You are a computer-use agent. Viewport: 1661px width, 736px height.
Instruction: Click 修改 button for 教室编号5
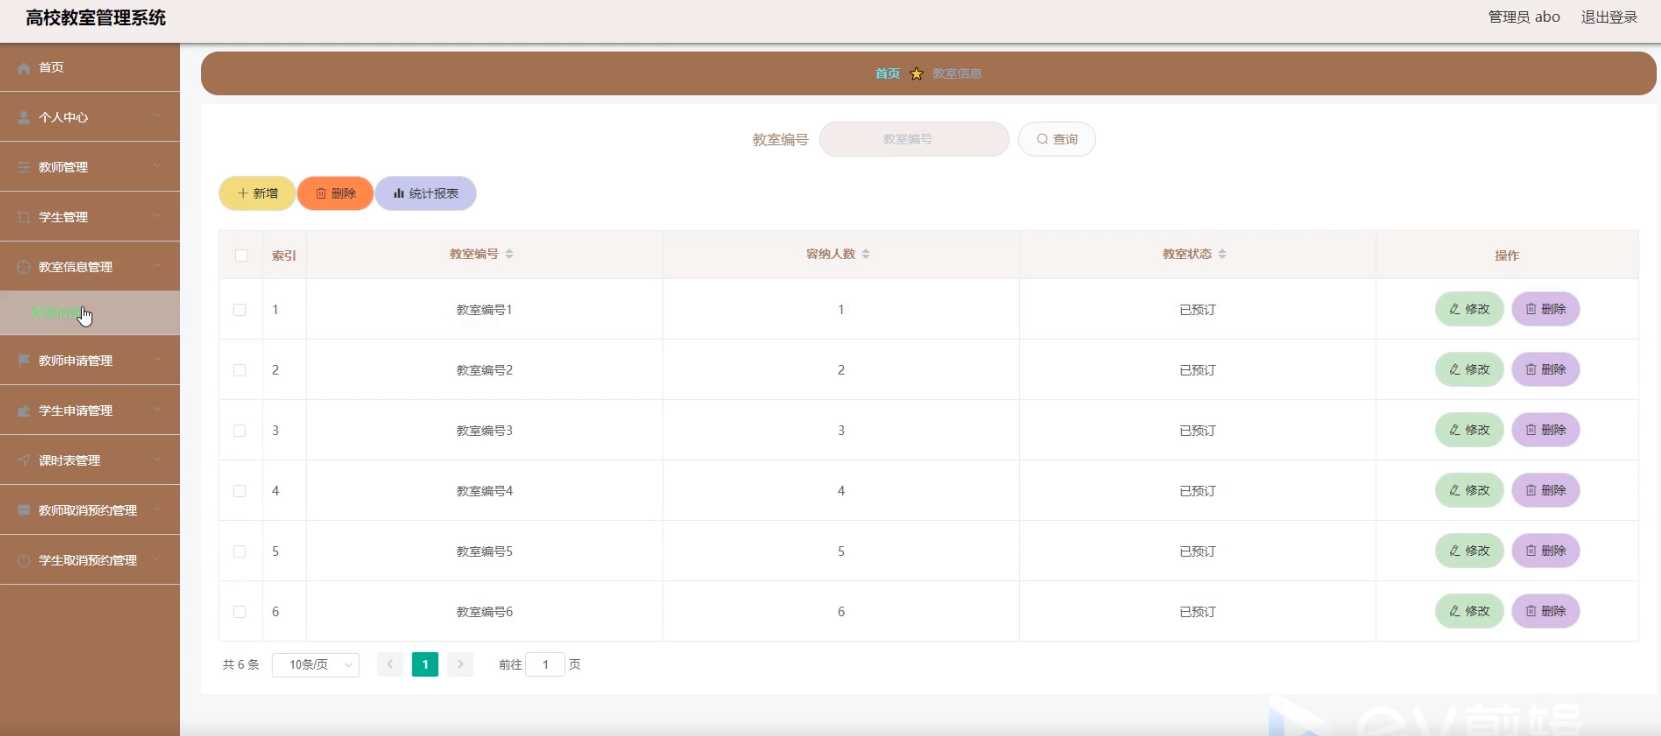[1469, 552]
